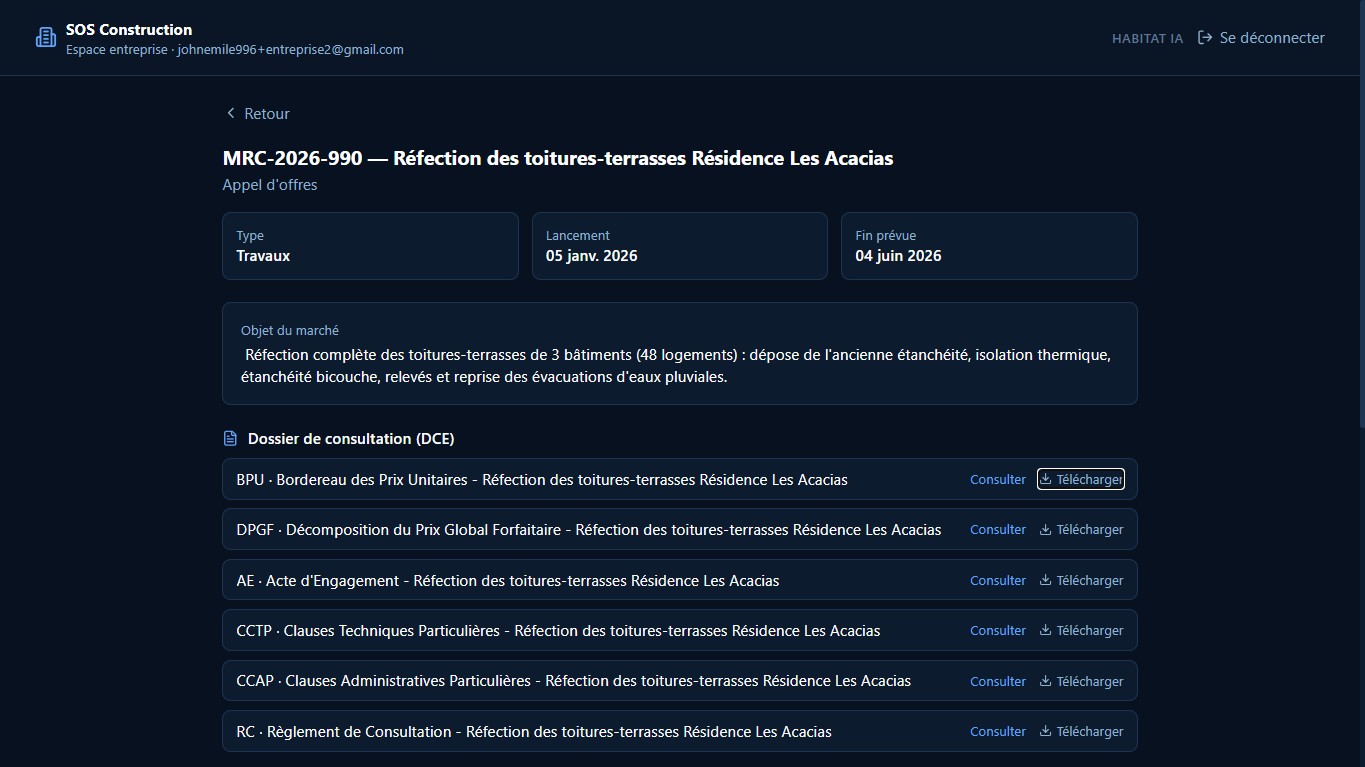Click the SOS Construction building icon

(x=45, y=38)
